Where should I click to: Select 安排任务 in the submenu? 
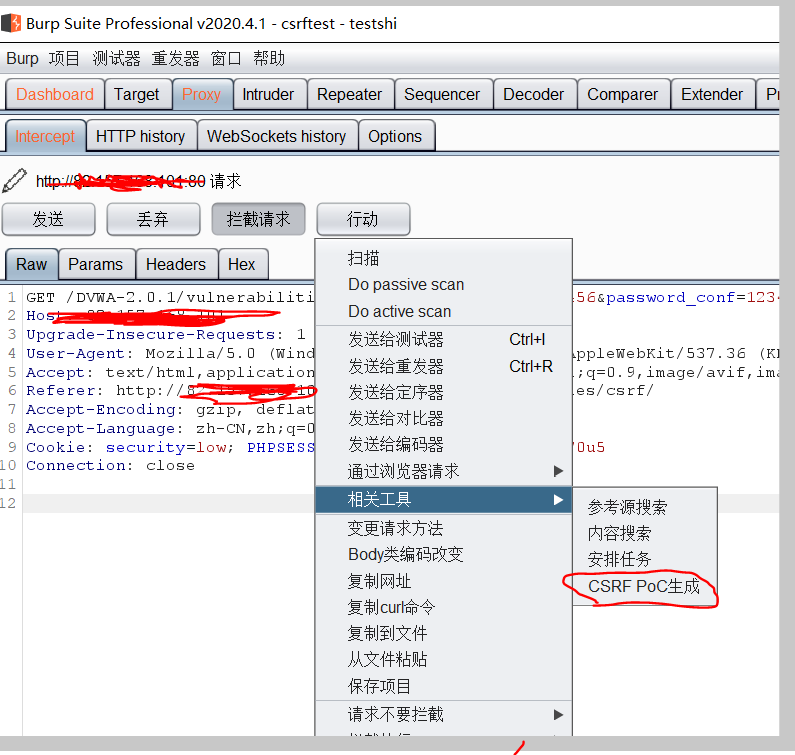(645, 559)
